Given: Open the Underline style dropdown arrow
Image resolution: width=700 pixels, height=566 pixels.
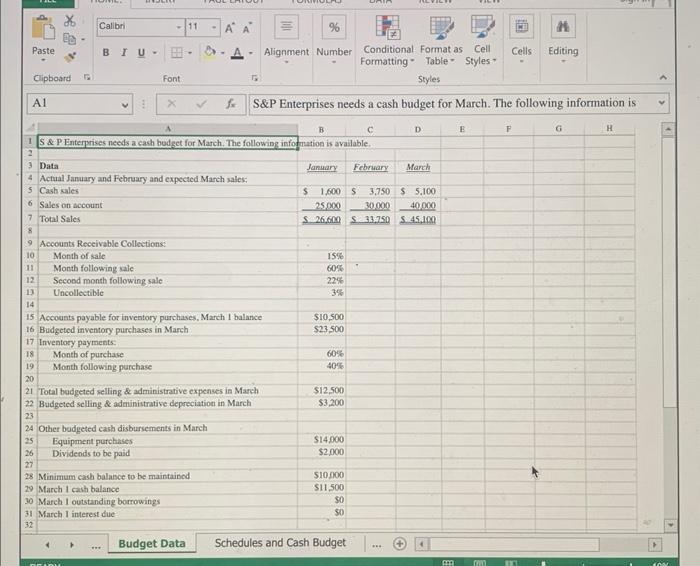Looking at the screenshot, I should tap(155, 53).
